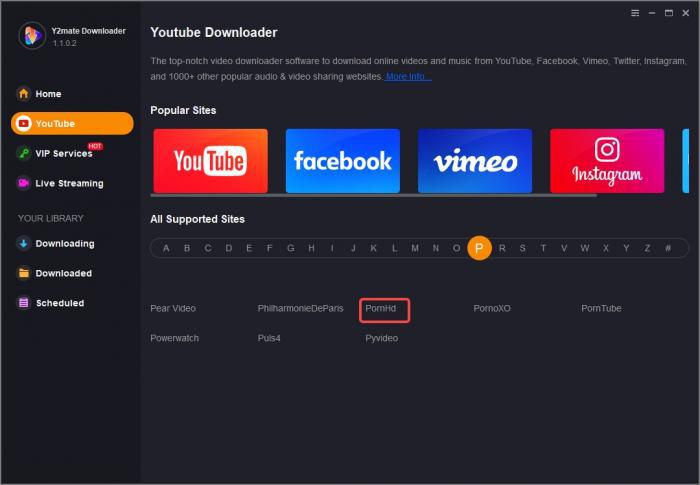Click the Popular Sites horizontal scrollbar
Image resolution: width=700 pixels, height=485 pixels.
click(x=373, y=195)
